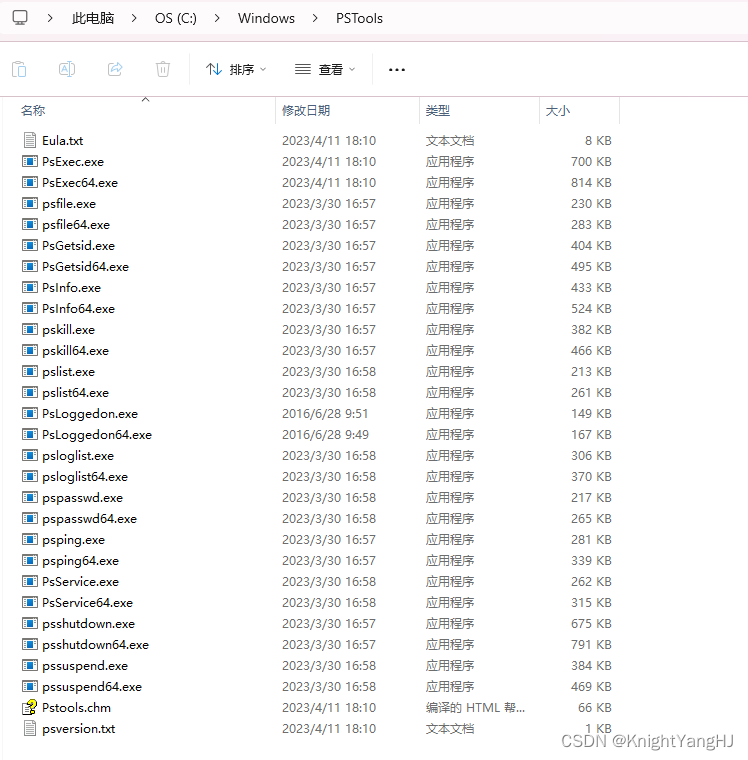Viewport: 748px width, 760px height.
Task: Select the psfile64.exe file icon
Action: pos(30,224)
